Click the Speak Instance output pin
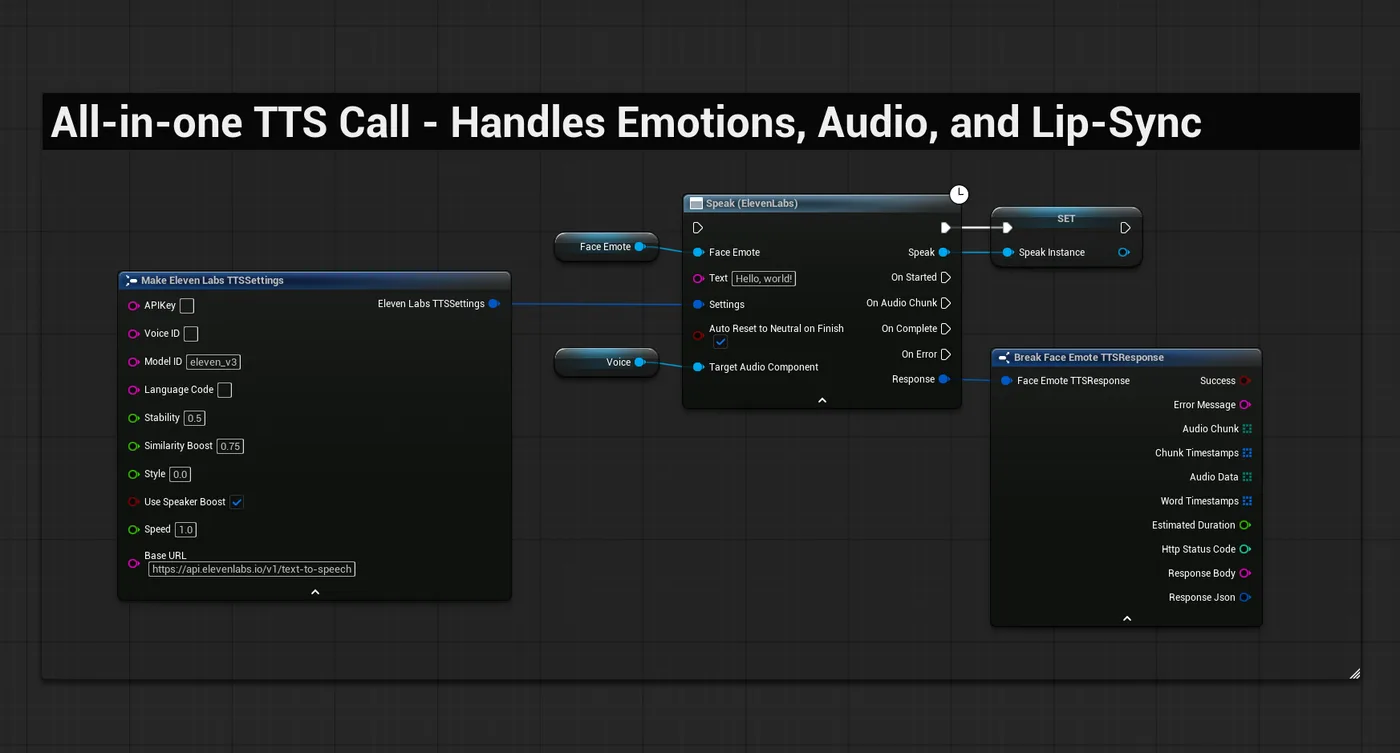Image resolution: width=1400 pixels, height=753 pixels. (x=1124, y=253)
